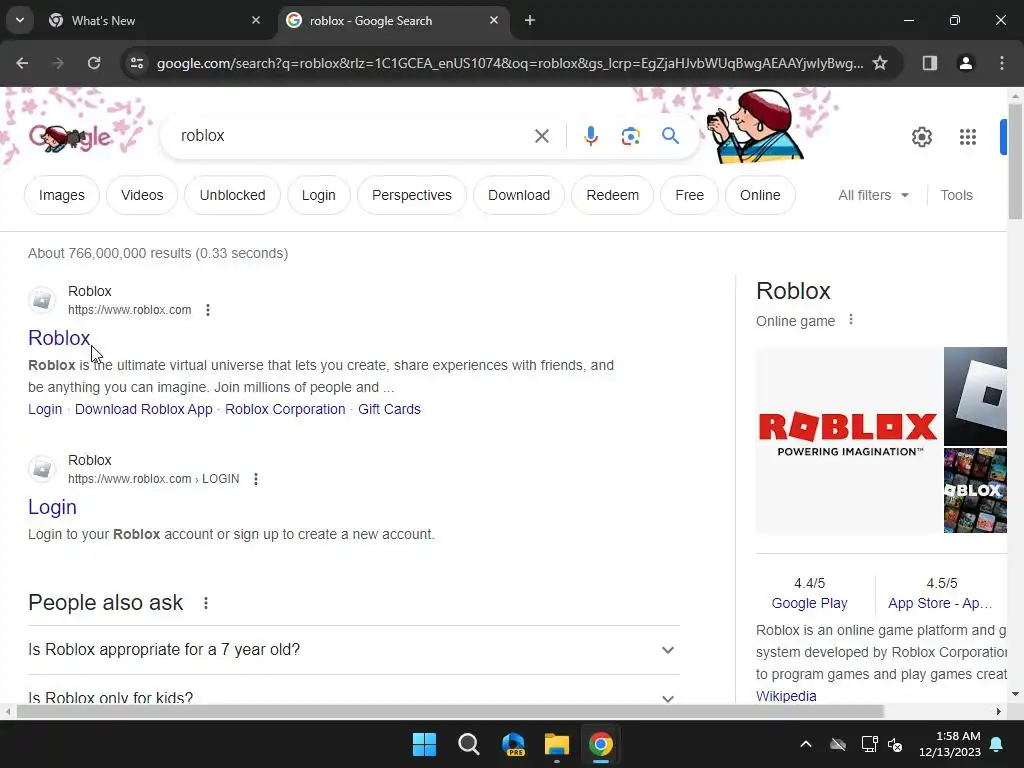This screenshot has height=768, width=1024.
Task: Open Gift Cards sitelink
Action: coord(389,409)
